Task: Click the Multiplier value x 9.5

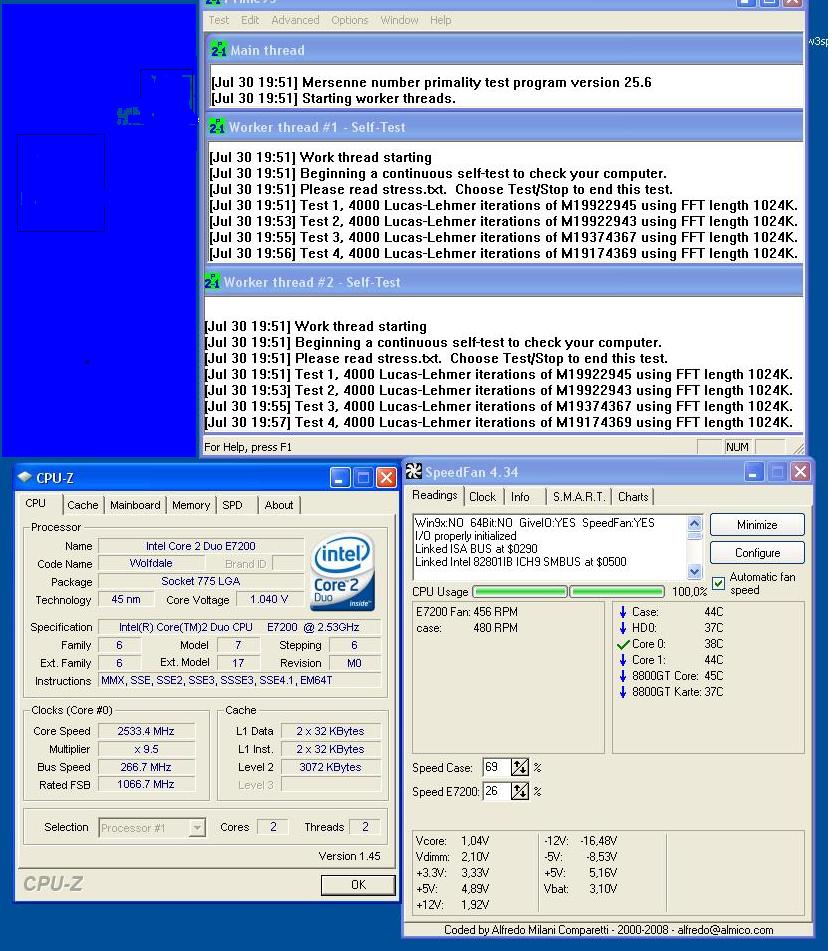Action: [x=146, y=749]
